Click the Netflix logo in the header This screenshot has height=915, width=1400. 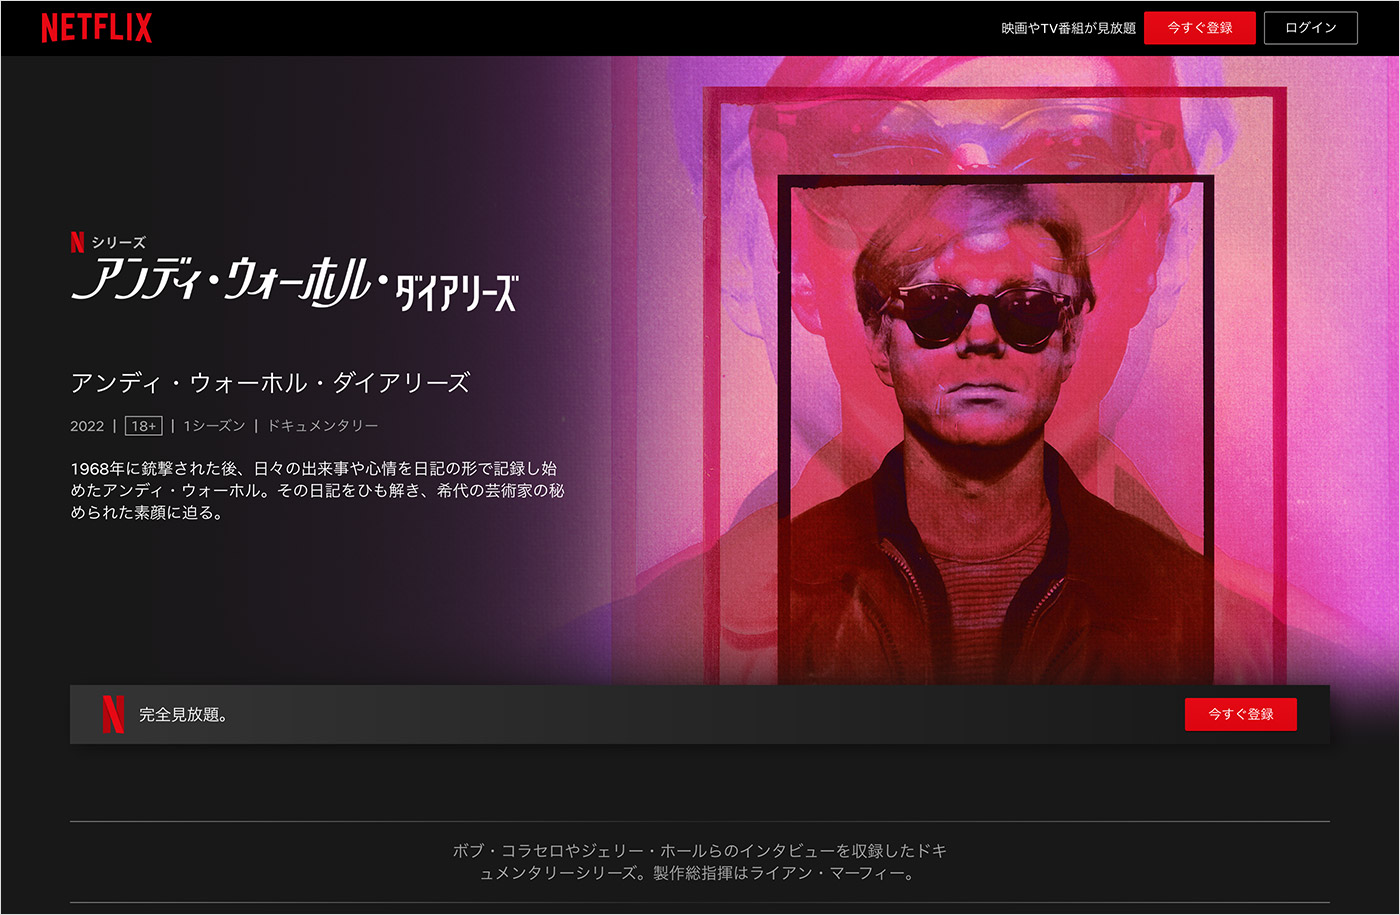click(x=96, y=28)
